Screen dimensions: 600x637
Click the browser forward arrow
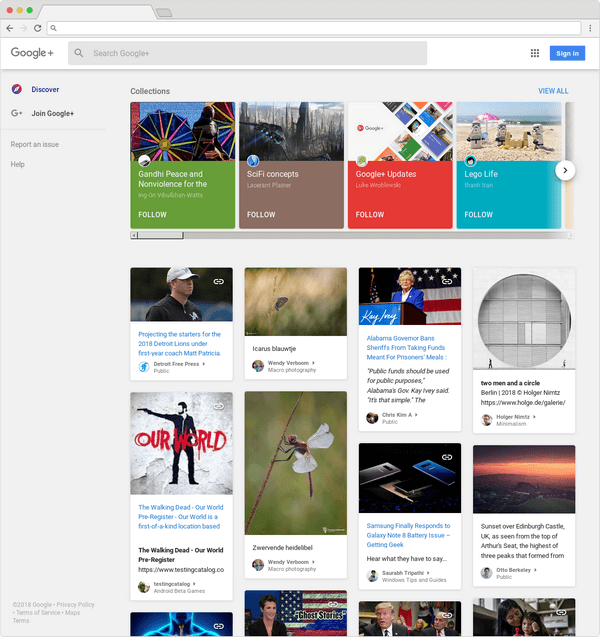pyautogui.click(x=24, y=28)
